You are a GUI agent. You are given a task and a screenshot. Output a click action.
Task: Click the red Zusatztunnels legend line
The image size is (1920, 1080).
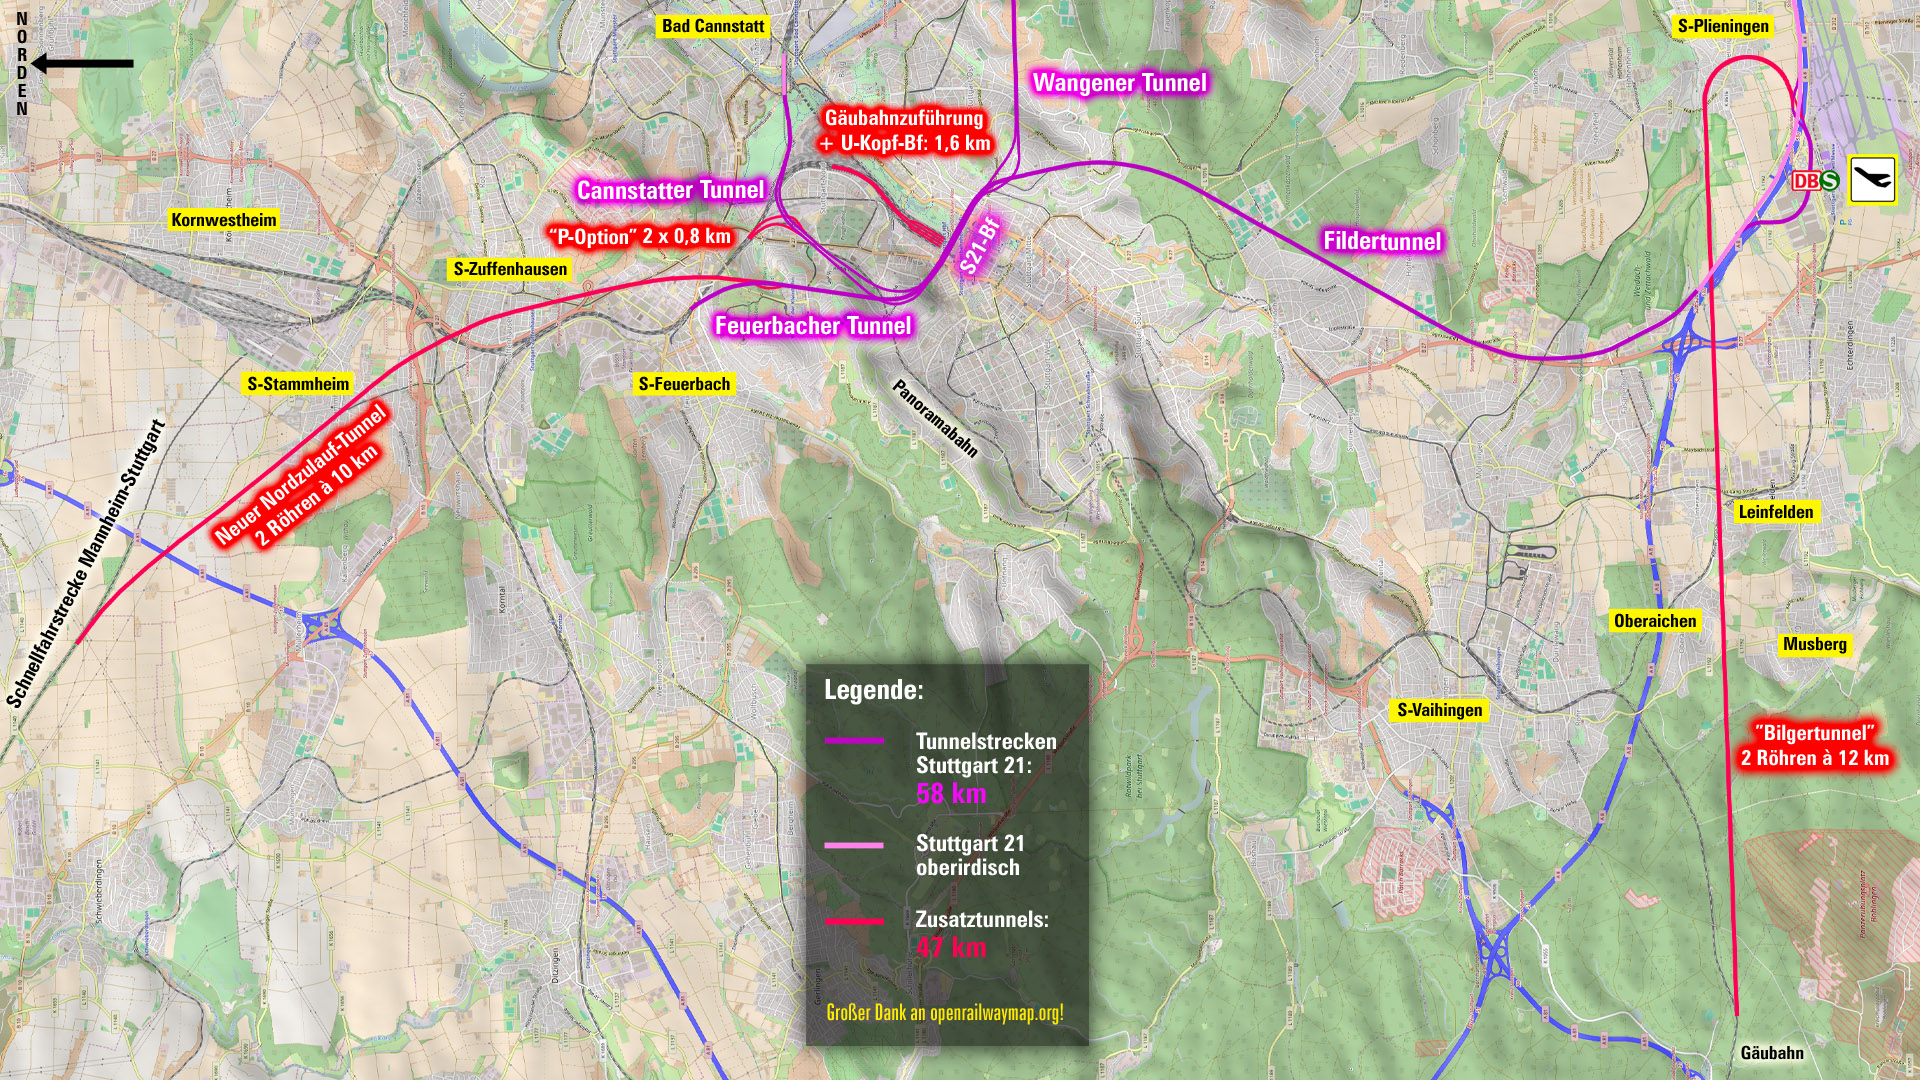coord(854,921)
